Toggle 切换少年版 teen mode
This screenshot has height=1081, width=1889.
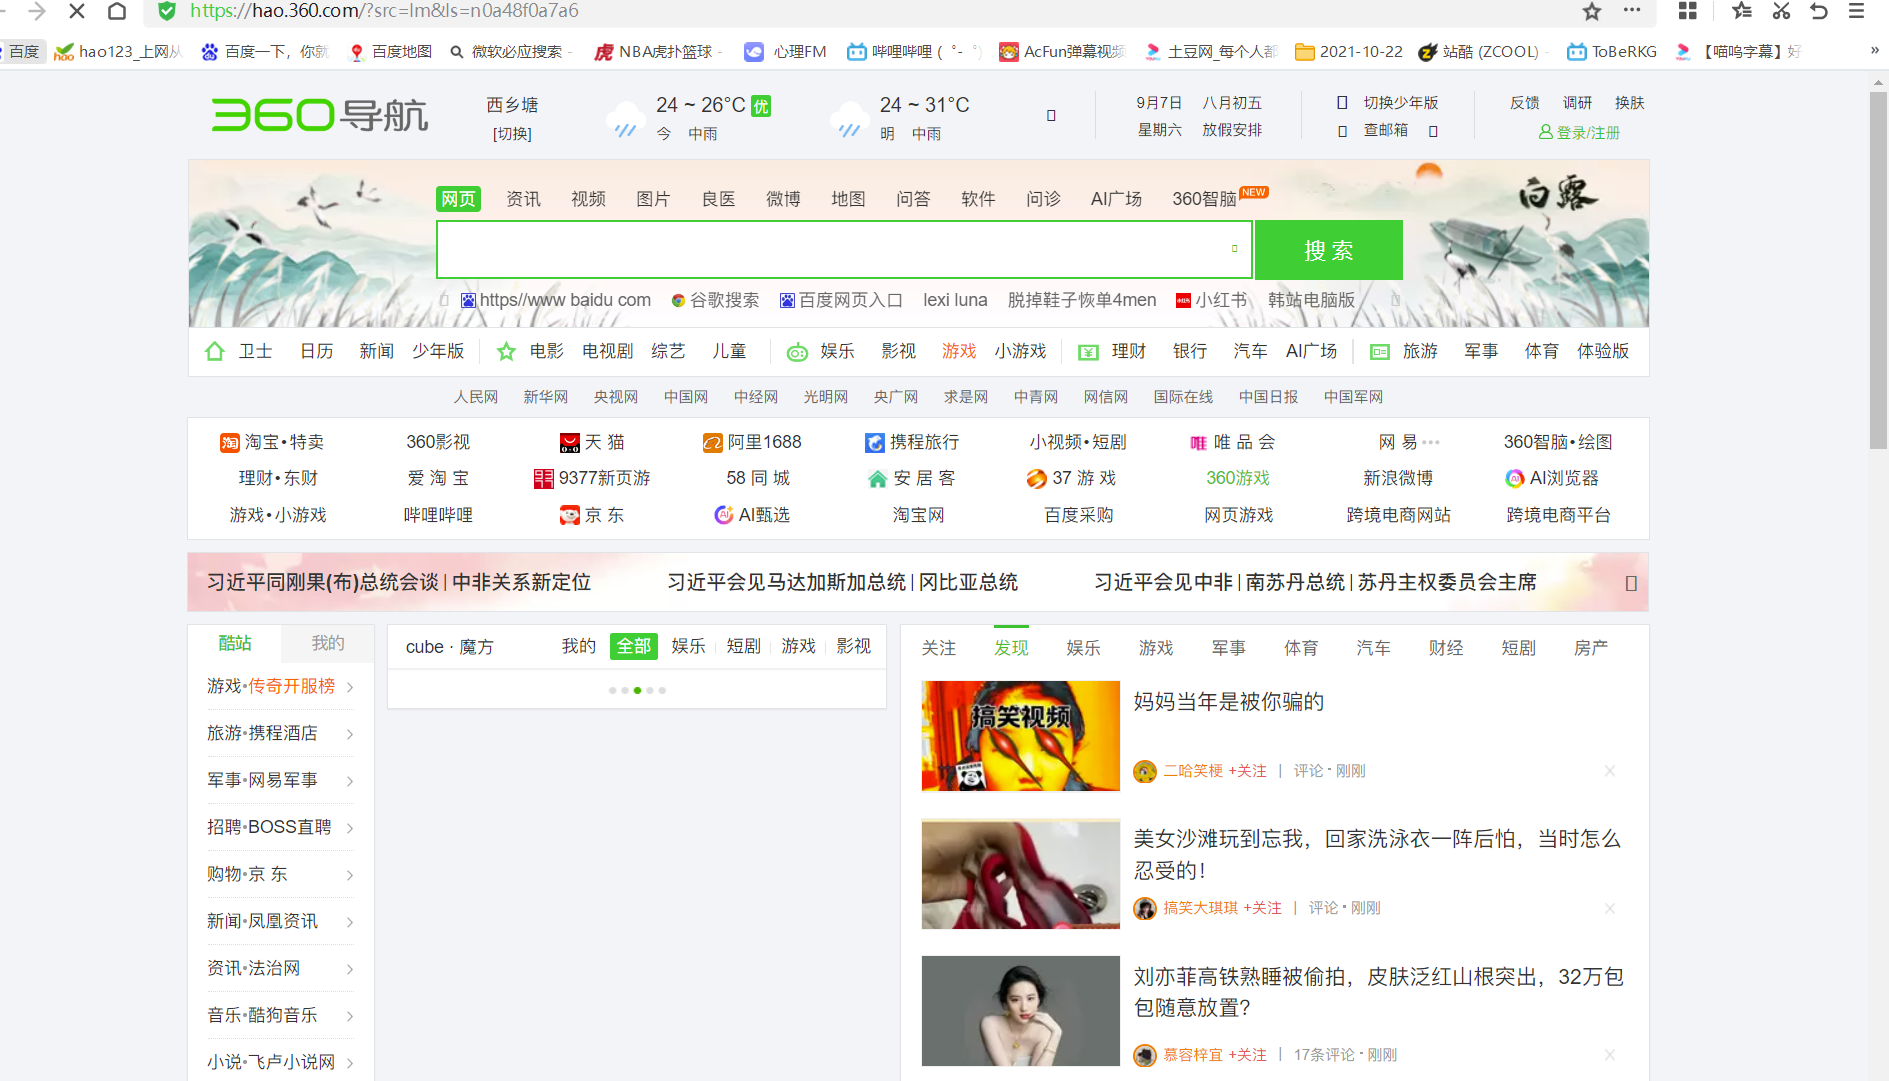click(x=1401, y=102)
